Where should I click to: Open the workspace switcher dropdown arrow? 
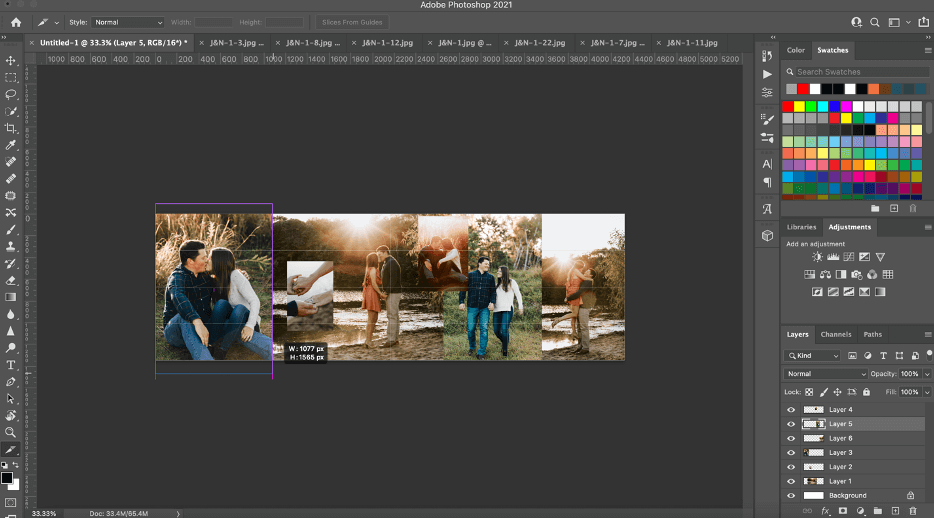(x=908, y=22)
